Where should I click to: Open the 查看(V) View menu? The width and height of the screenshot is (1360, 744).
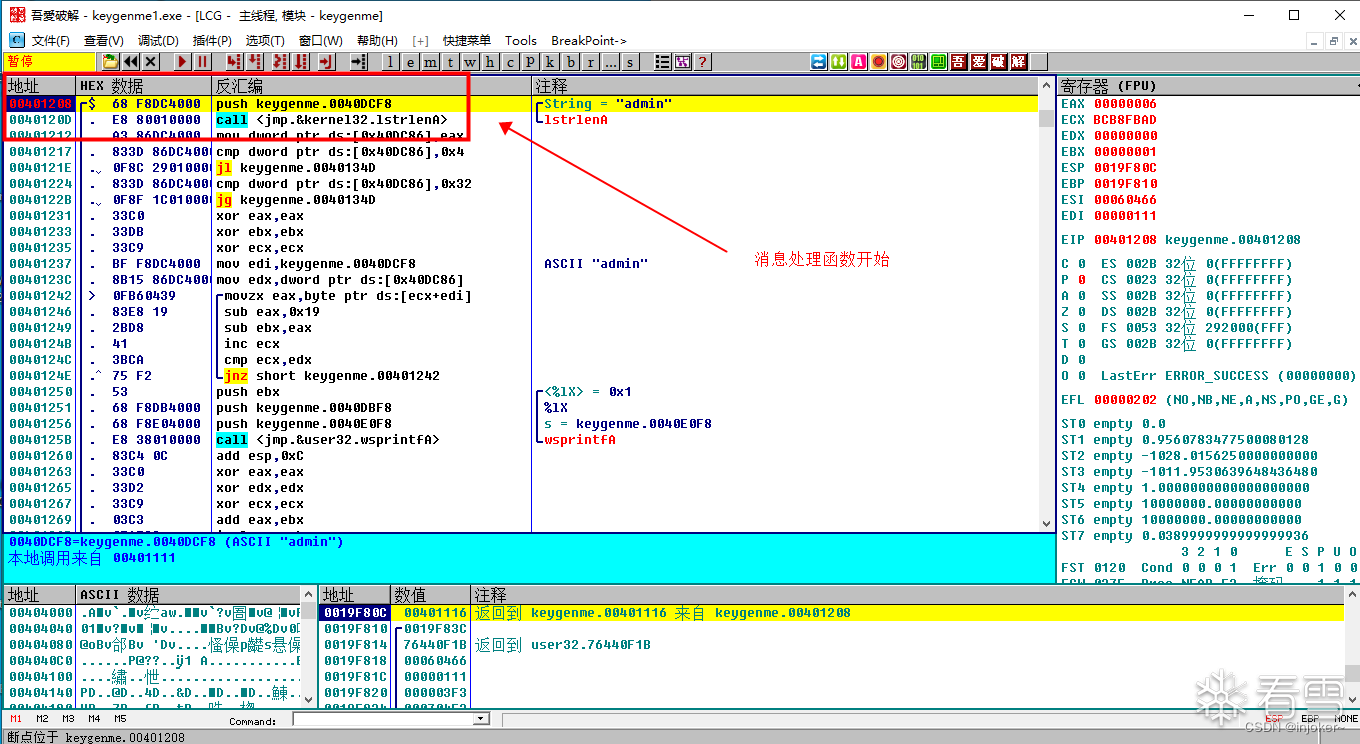104,41
